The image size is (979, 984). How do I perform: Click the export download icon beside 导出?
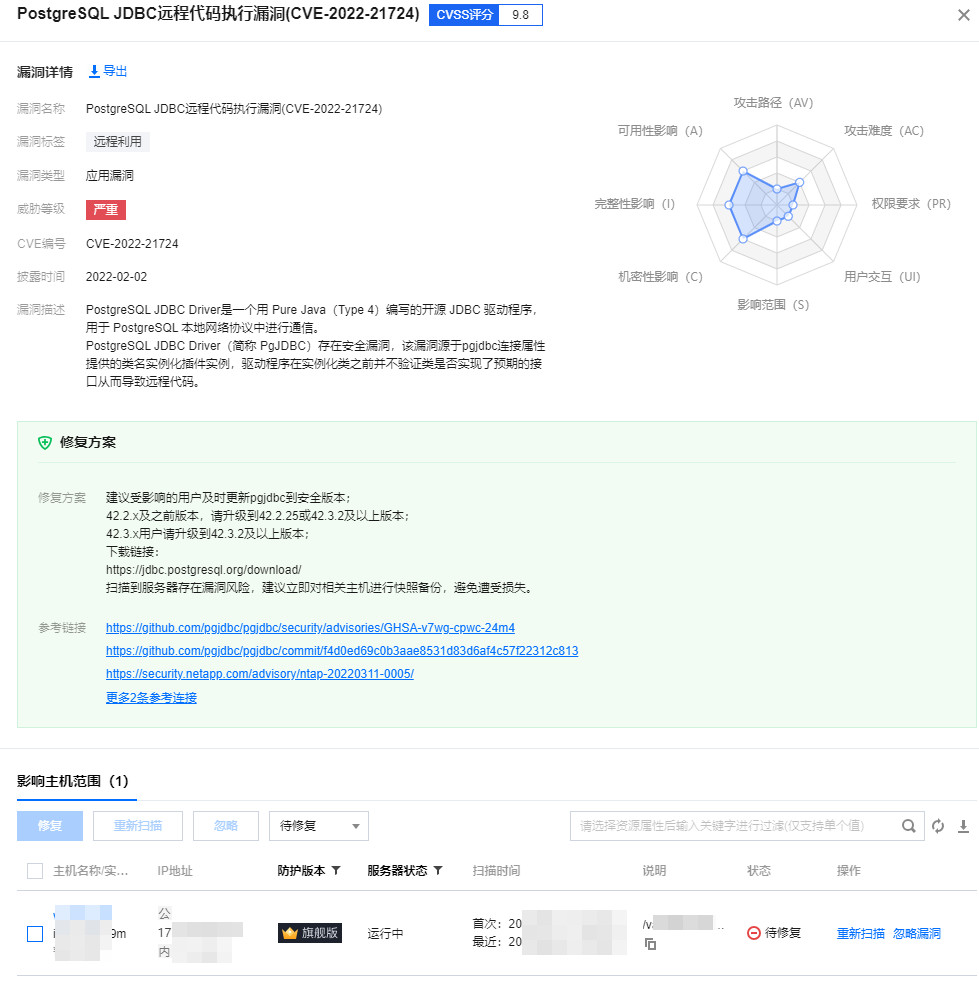pyautogui.click(x=94, y=72)
